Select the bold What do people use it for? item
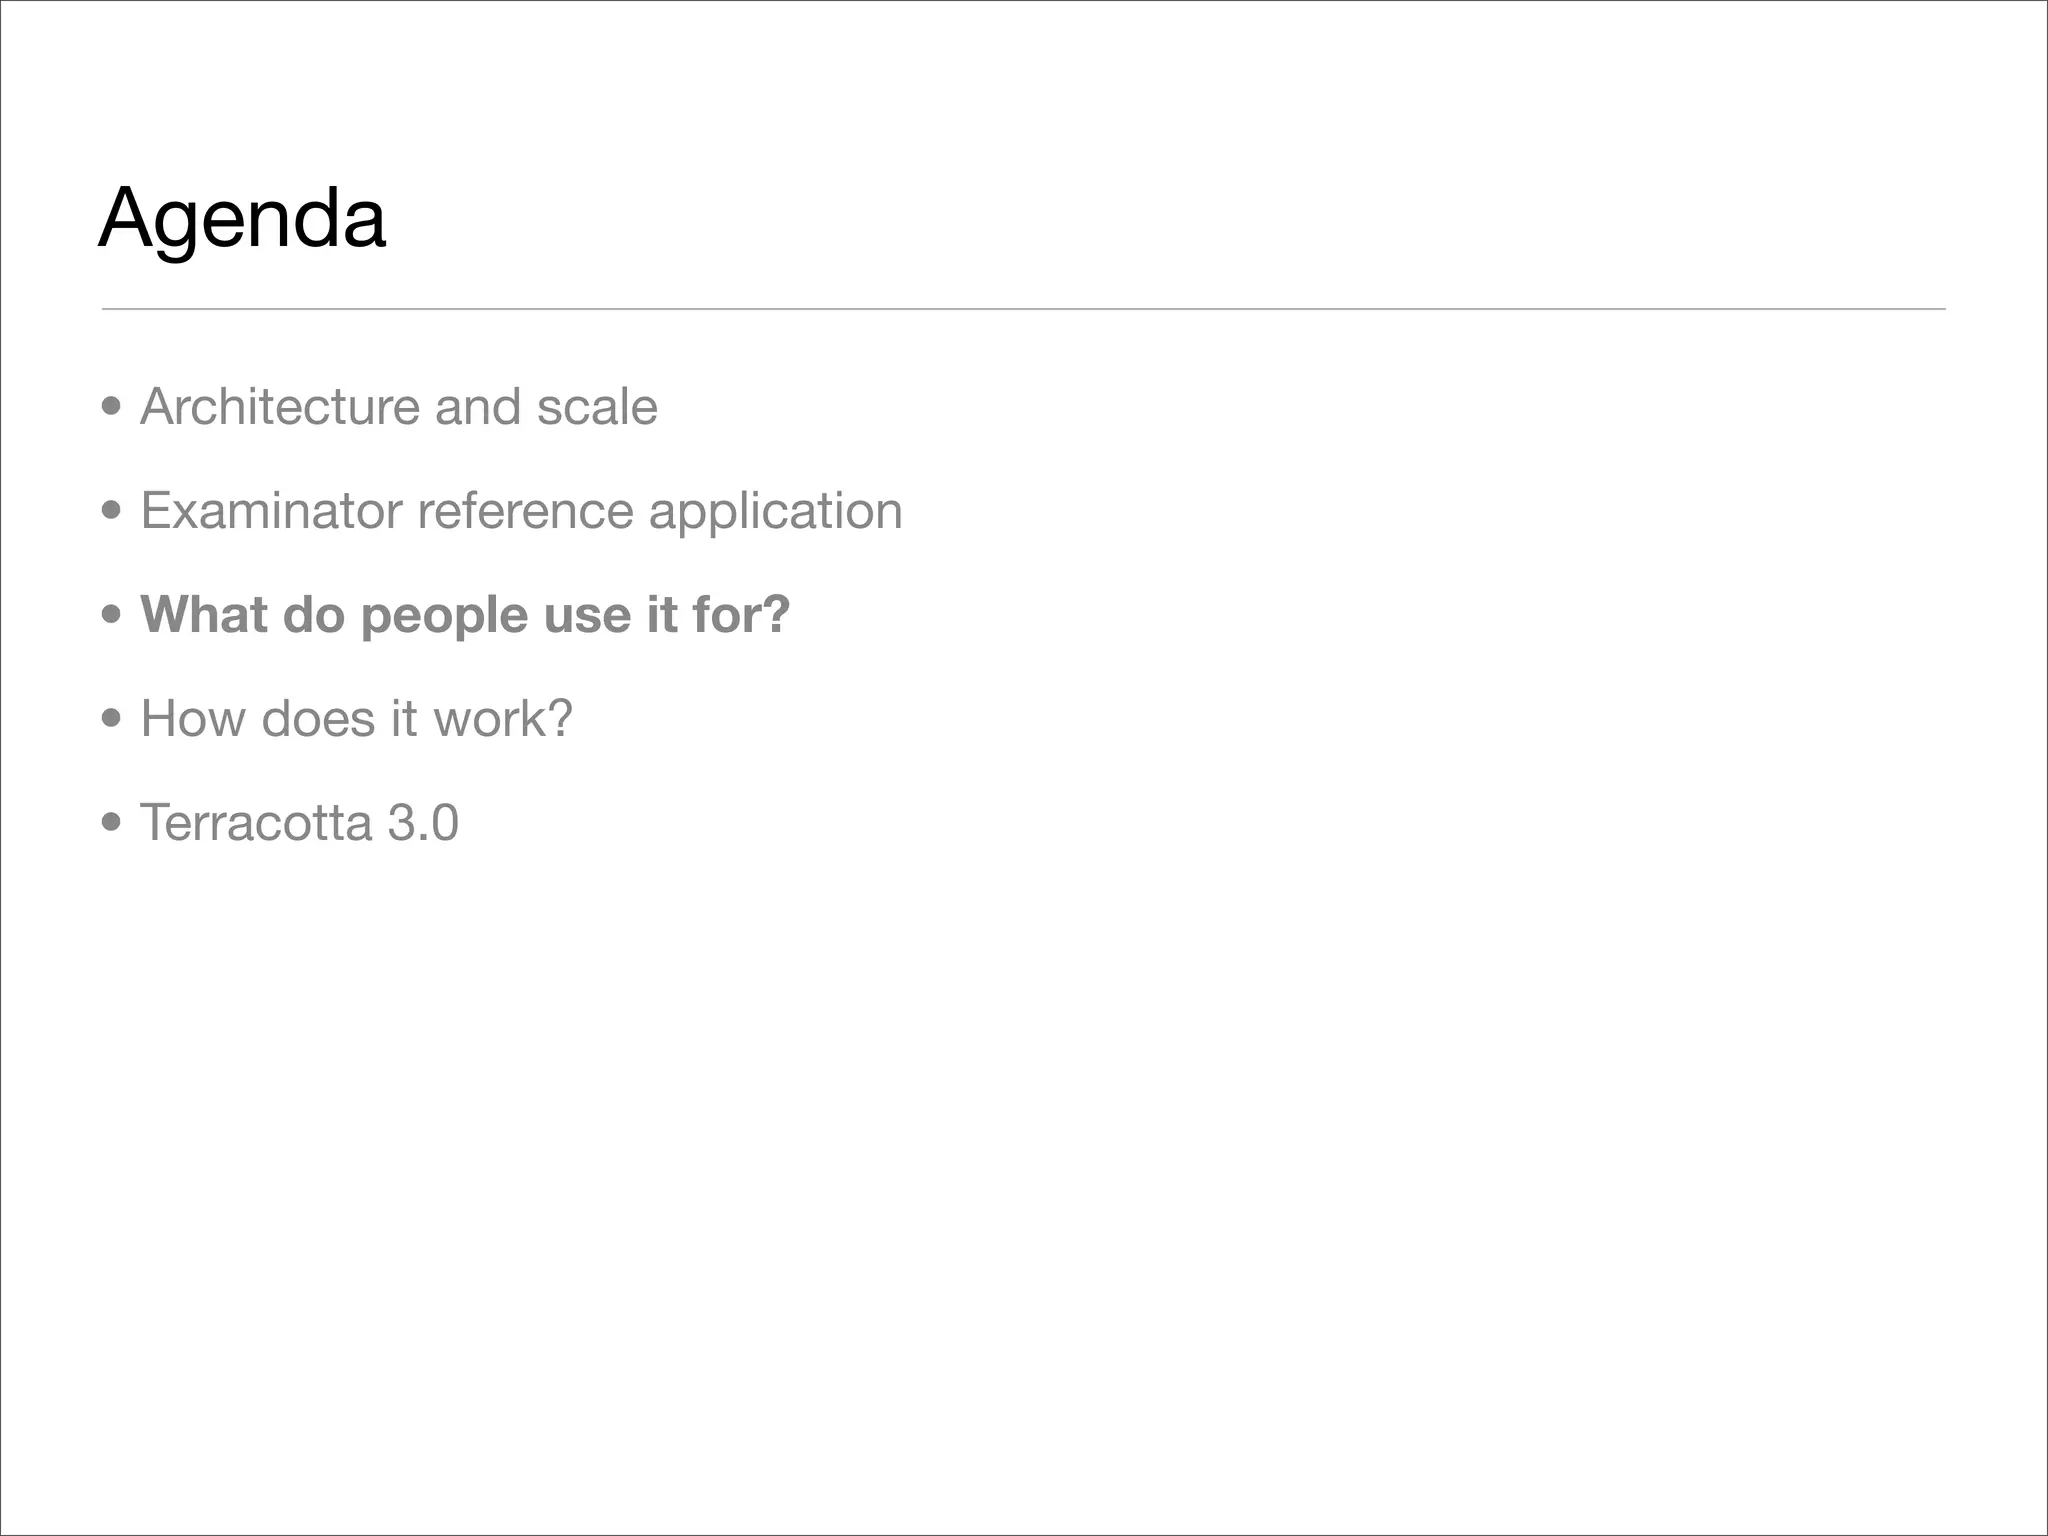This screenshot has width=2048, height=1536. coord(465,614)
